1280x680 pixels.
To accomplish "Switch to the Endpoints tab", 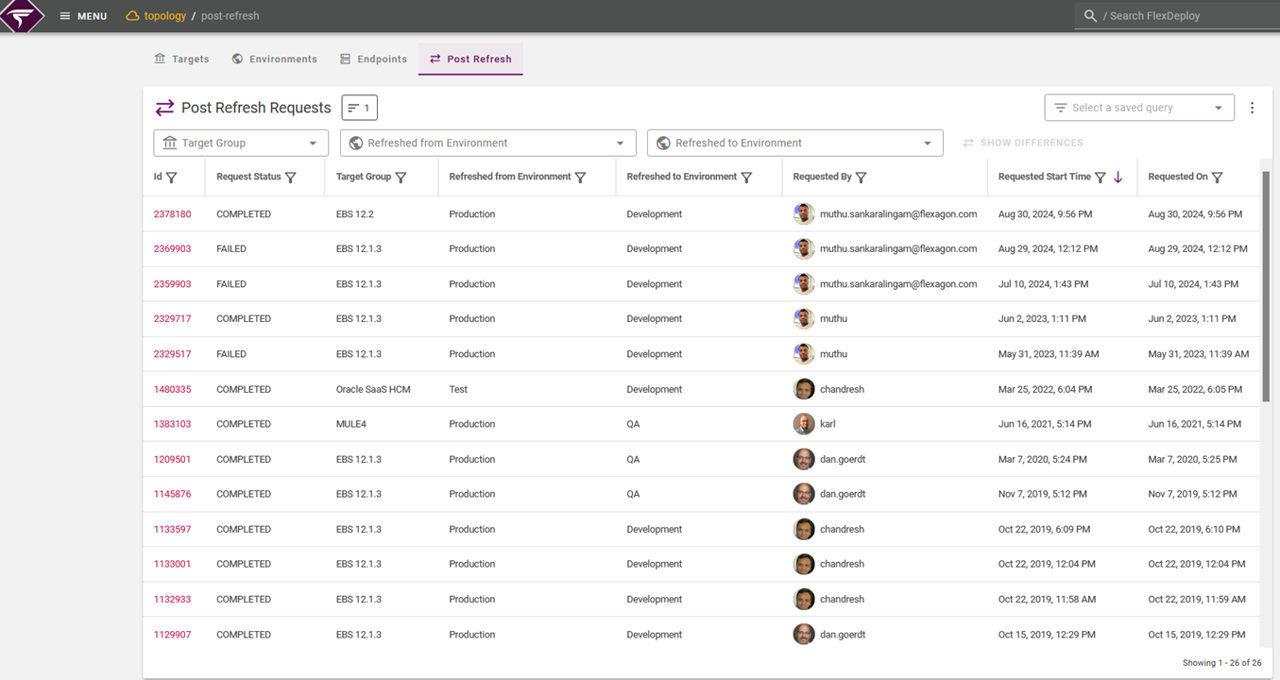I will [x=373, y=59].
